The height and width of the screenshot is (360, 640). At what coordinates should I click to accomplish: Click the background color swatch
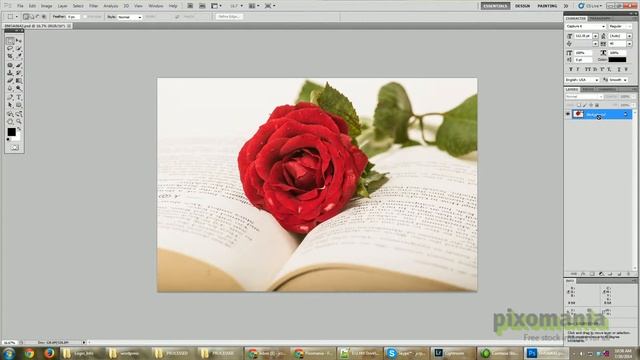[x=17, y=138]
